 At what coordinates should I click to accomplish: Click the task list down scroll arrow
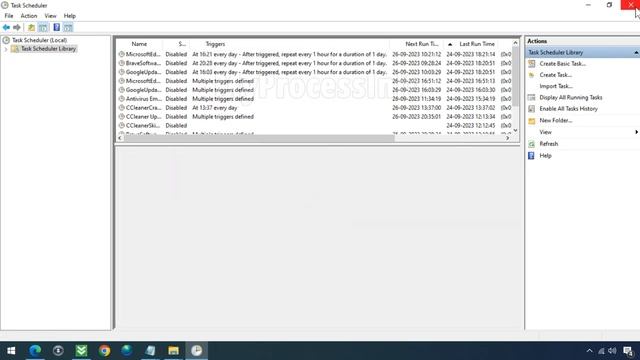515,130
